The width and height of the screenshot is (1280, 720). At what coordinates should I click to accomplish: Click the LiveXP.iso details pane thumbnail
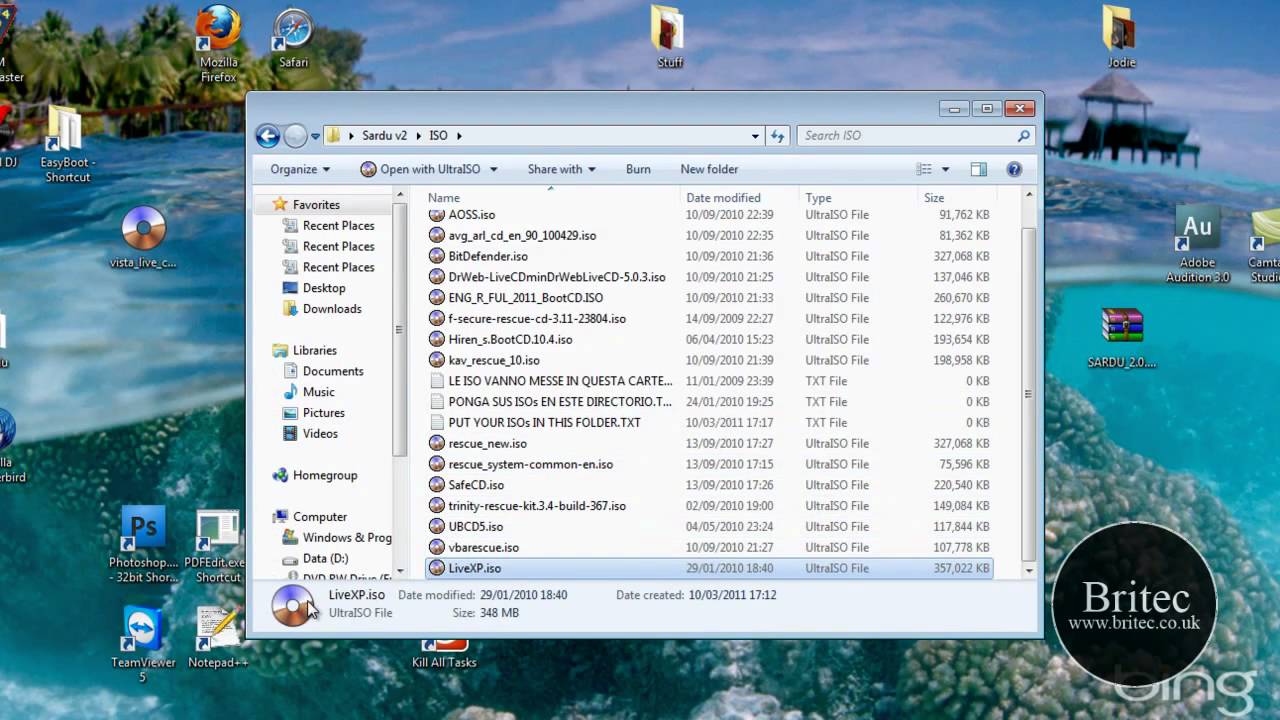[293, 605]
